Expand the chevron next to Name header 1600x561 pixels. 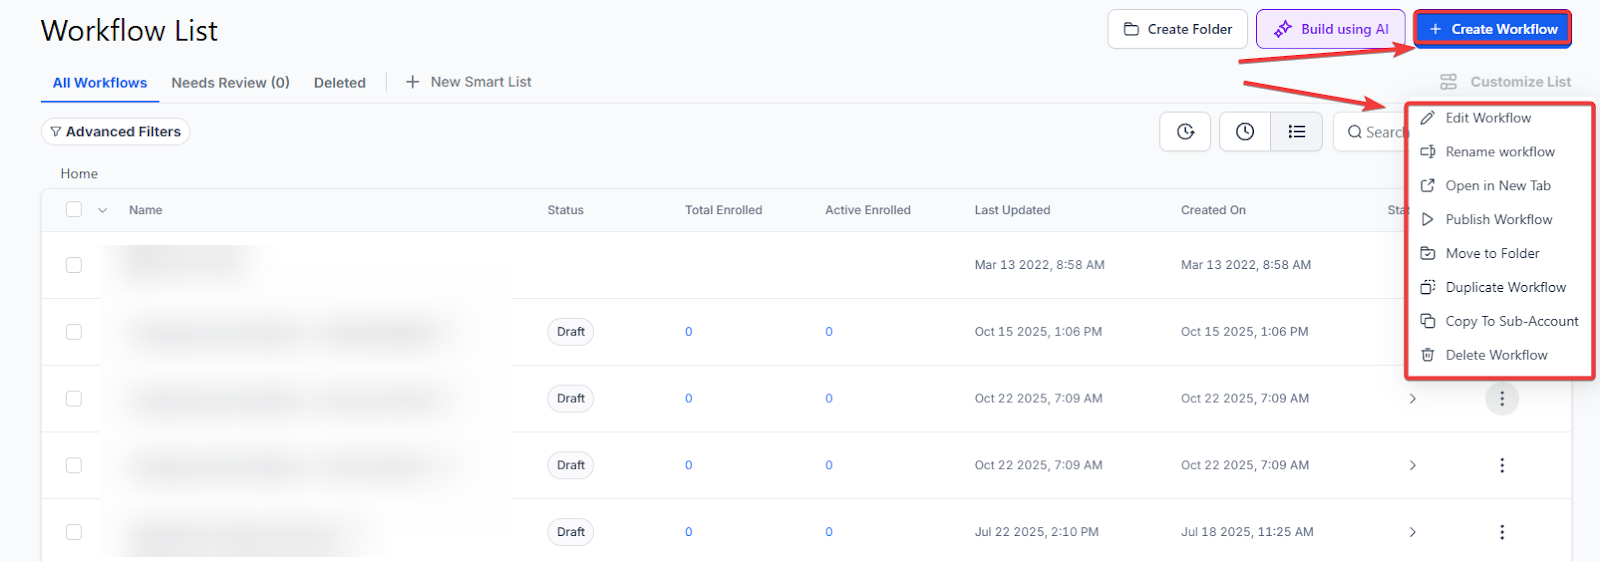point(102,210)
